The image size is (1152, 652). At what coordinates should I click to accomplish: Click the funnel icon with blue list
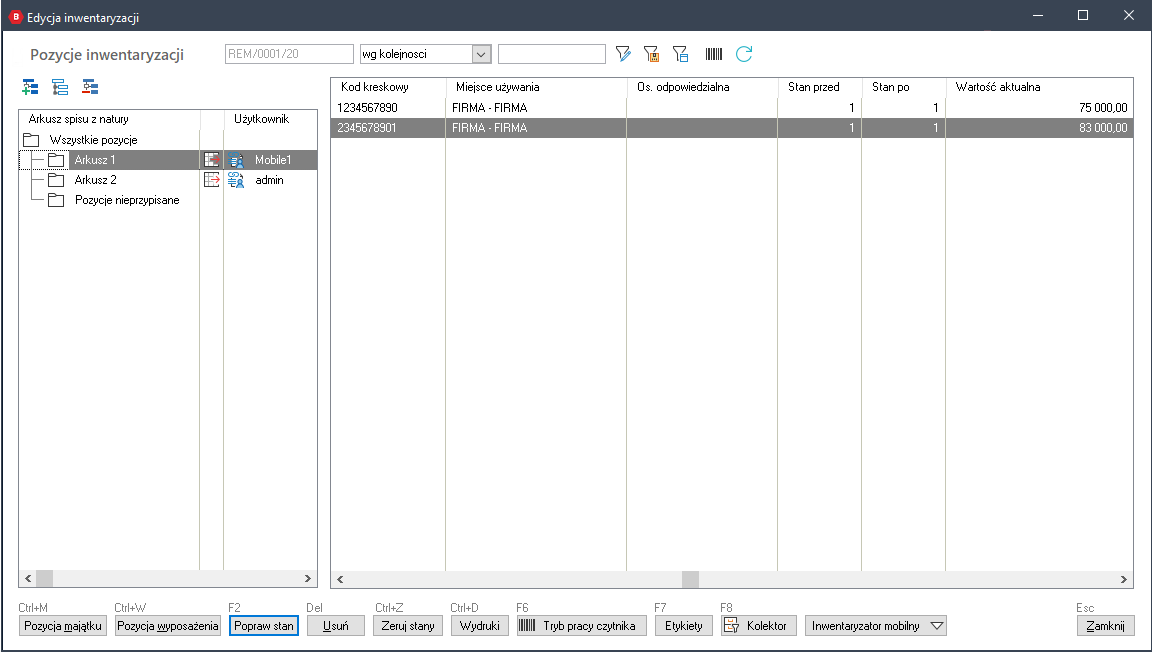click(680, 54)
